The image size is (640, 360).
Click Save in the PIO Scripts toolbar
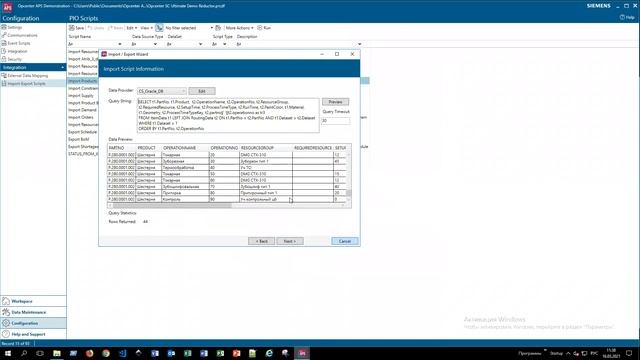click(x=76, y=28)
